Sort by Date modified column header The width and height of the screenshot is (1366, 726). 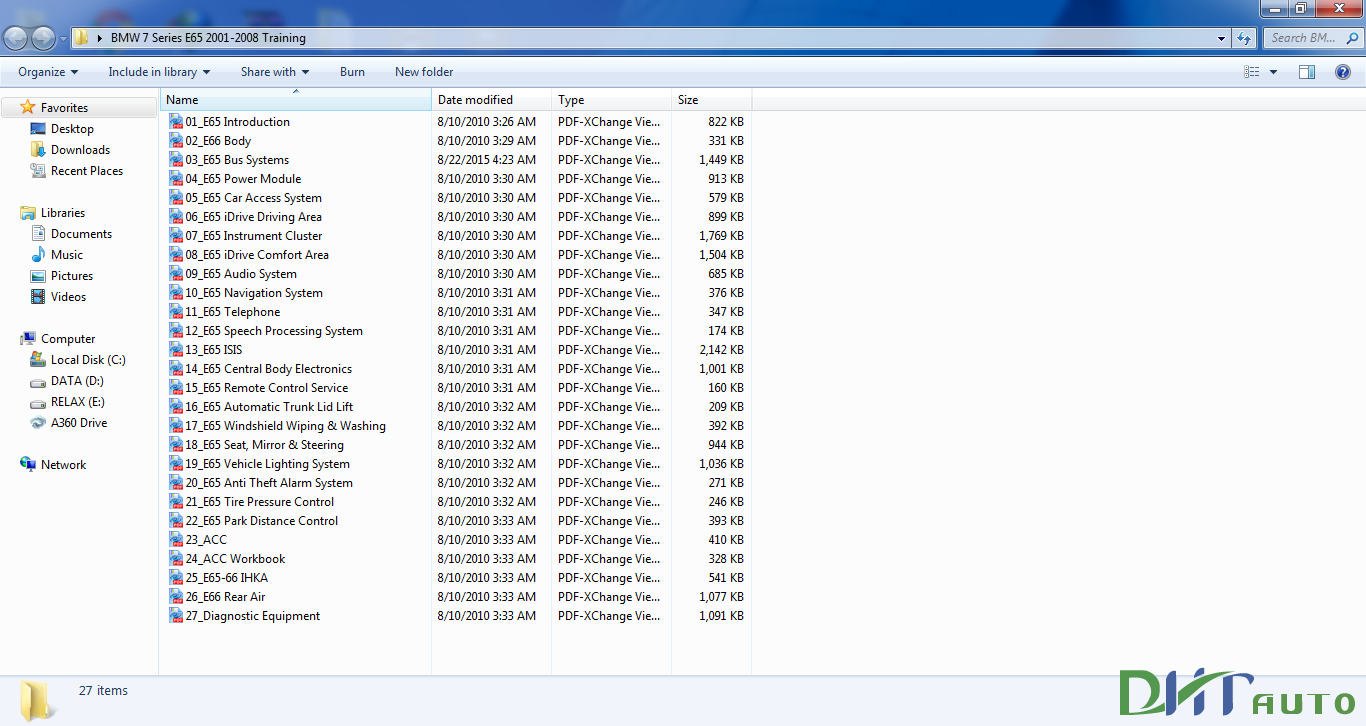492,100
